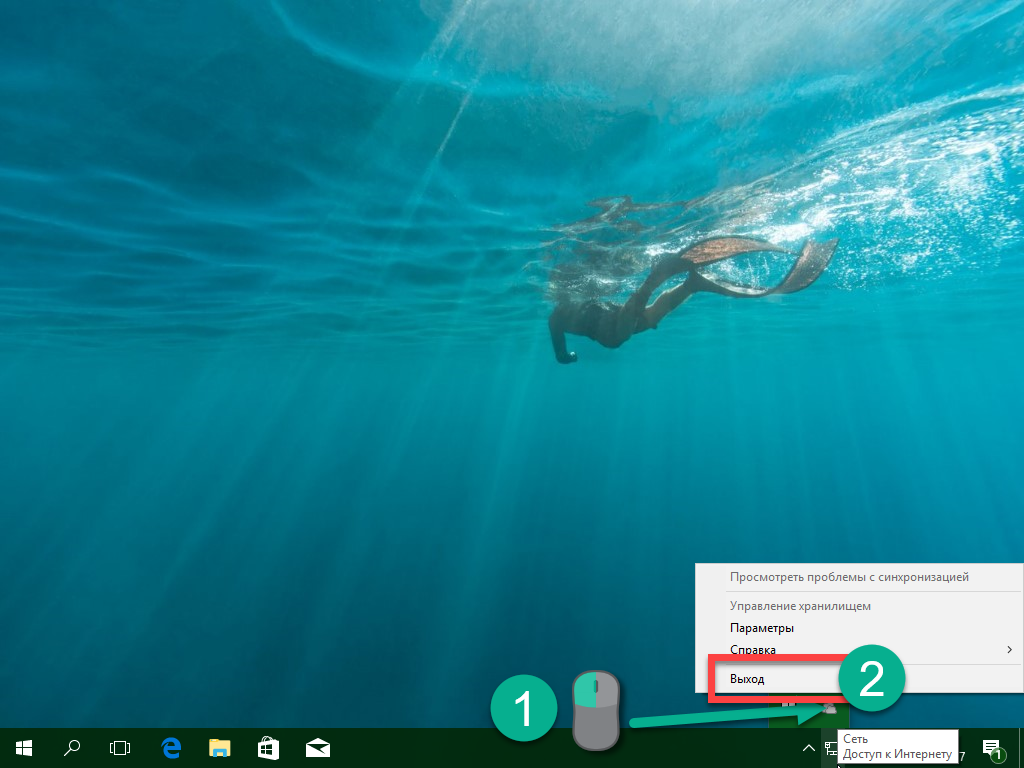Click the tray overflow icon left of OneDrive cloud
The image size is (1024, 768).
coord(790,708)
